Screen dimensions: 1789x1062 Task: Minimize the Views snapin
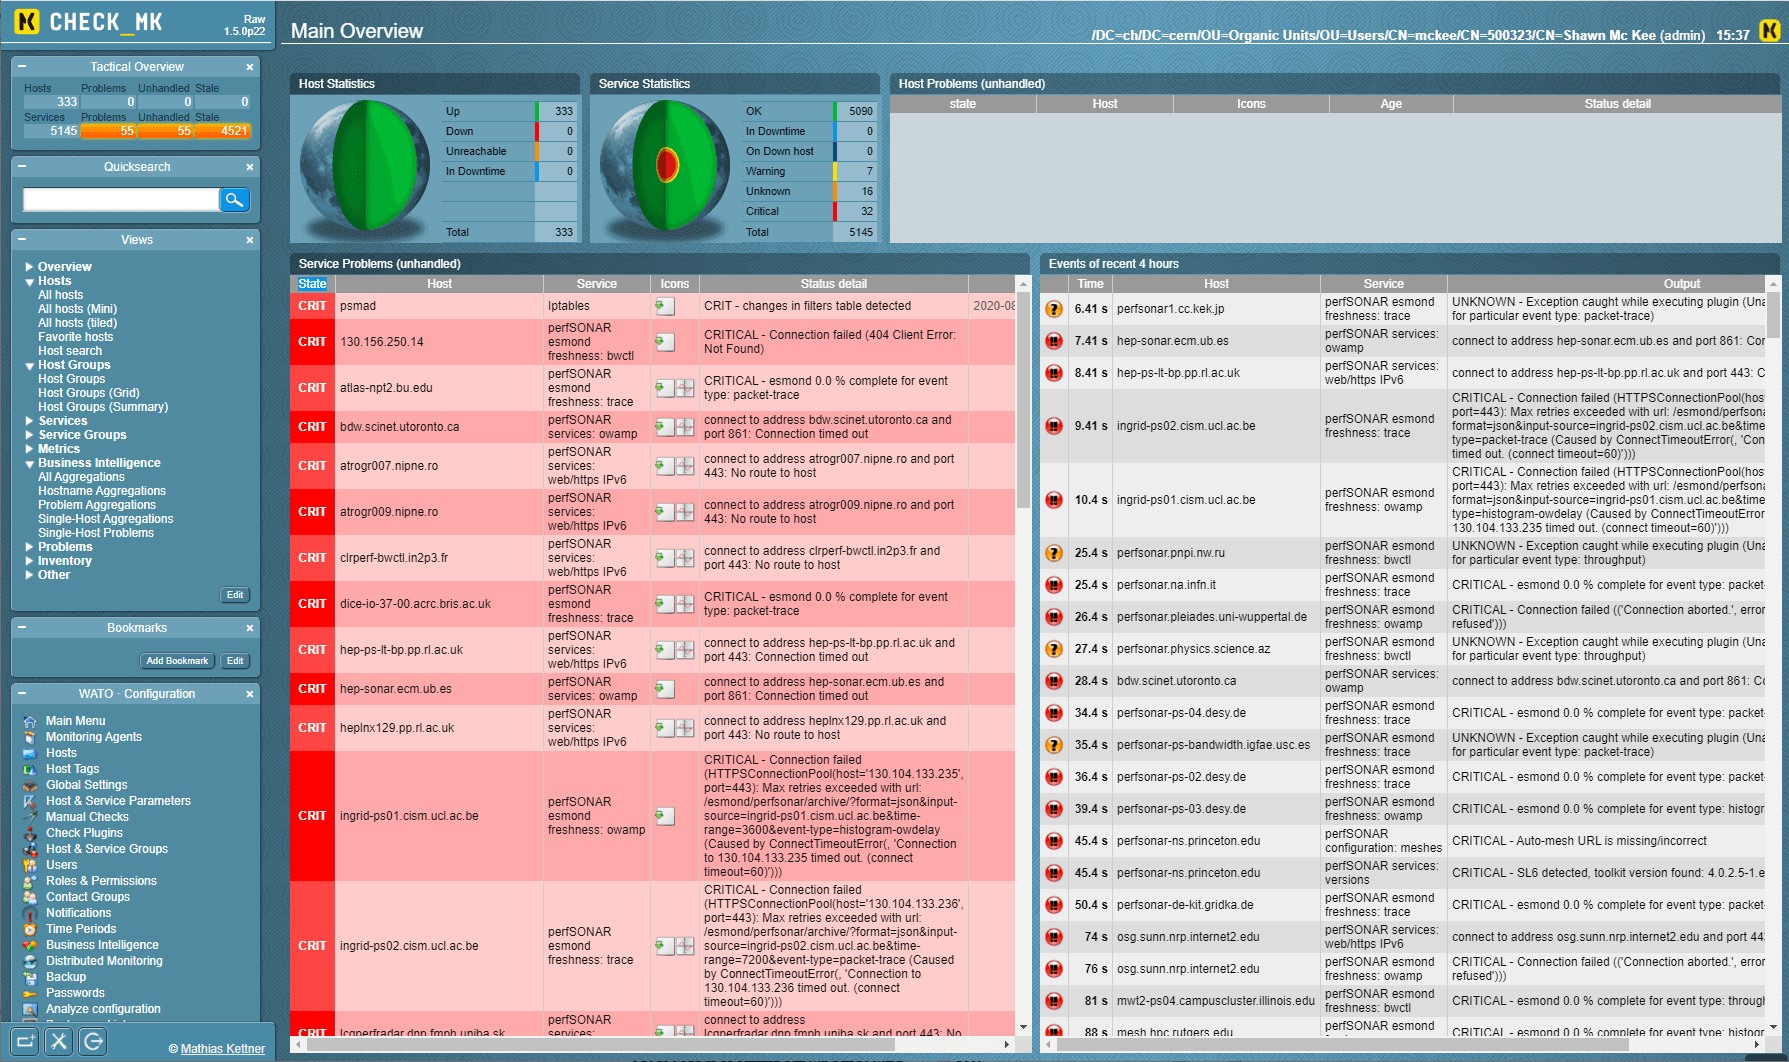[x=22, y=240]
